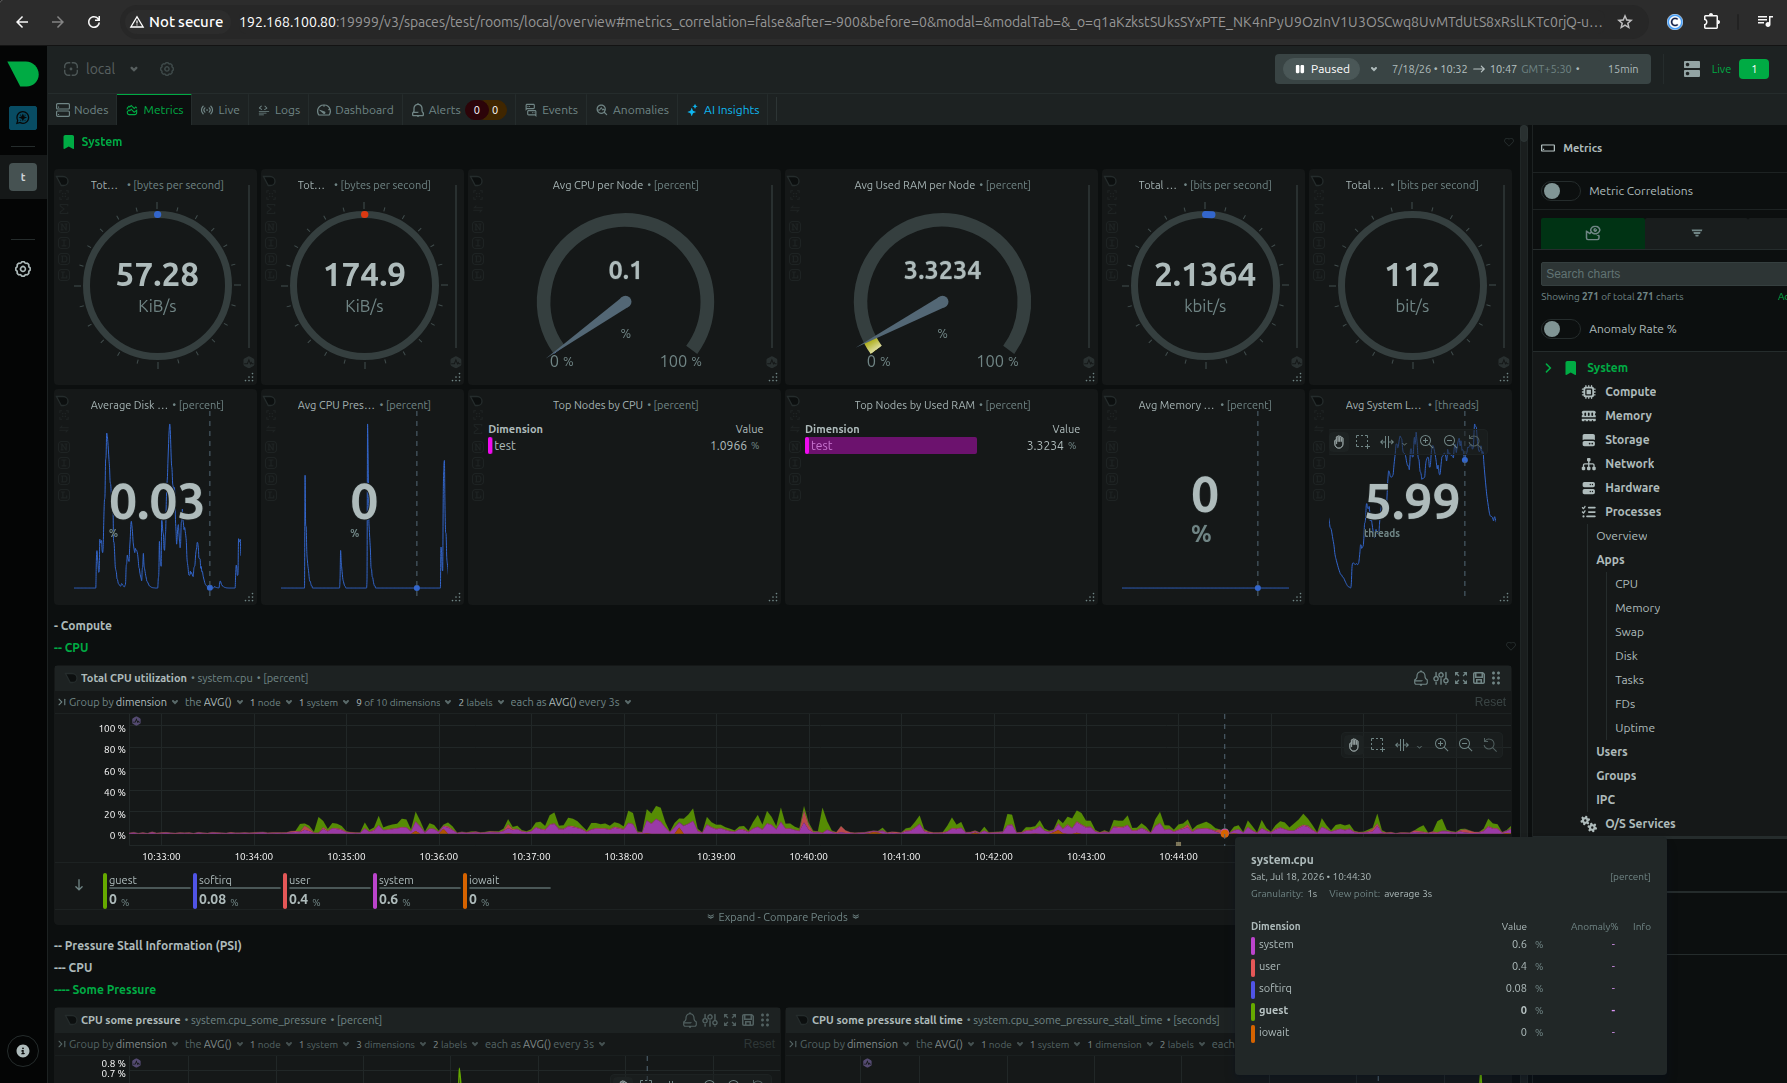Collapse the System section chevron in Metrics tree

coord(1548,368)
